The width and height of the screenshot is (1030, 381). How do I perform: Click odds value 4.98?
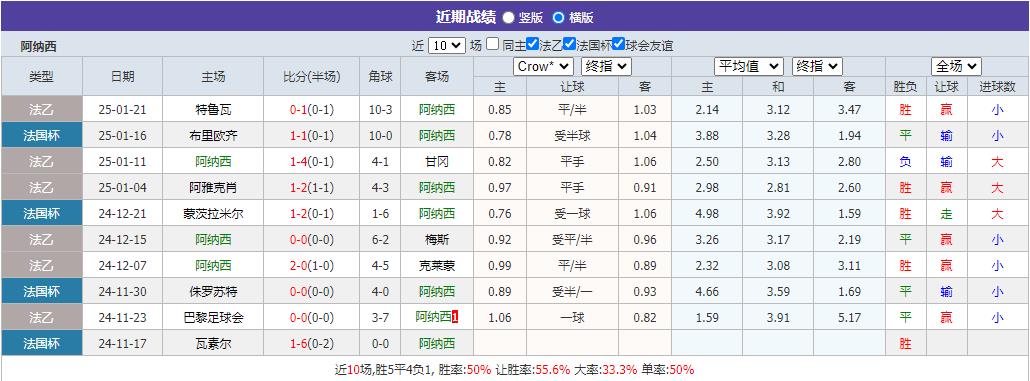707,213
